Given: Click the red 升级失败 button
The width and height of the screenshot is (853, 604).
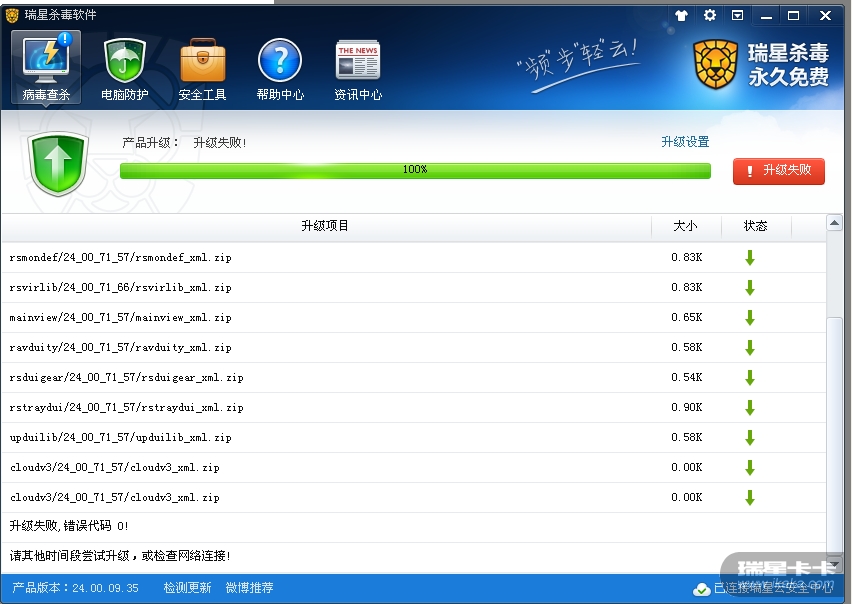Looking at the screenshot, I should coord(778,171).
